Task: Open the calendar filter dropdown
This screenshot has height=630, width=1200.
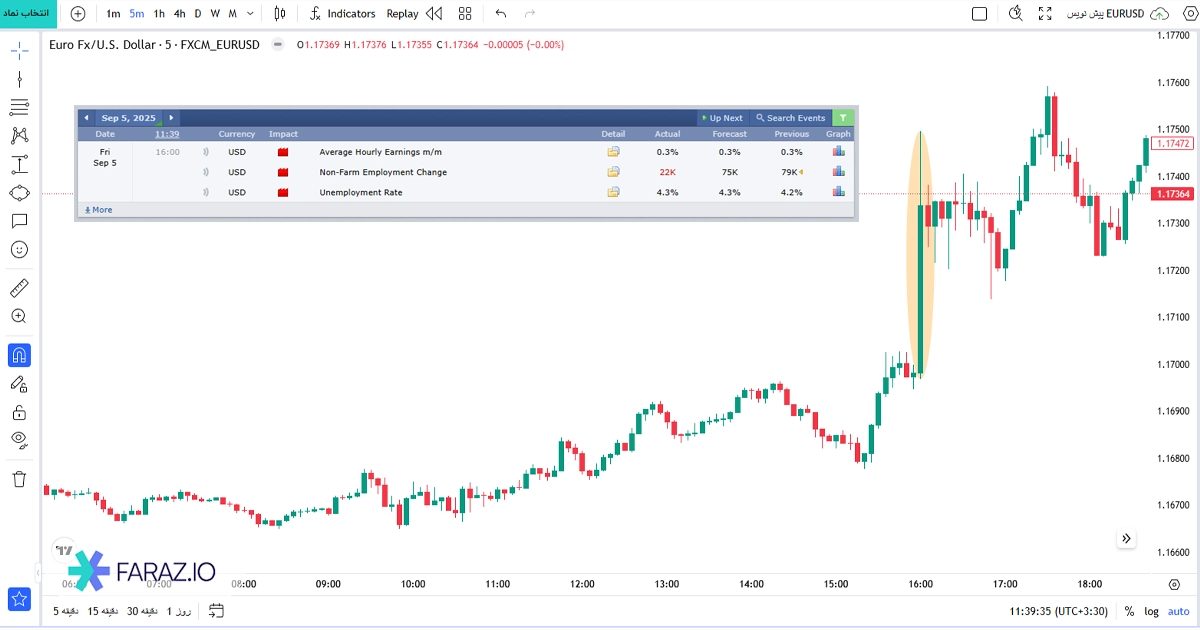Action: 843,118
